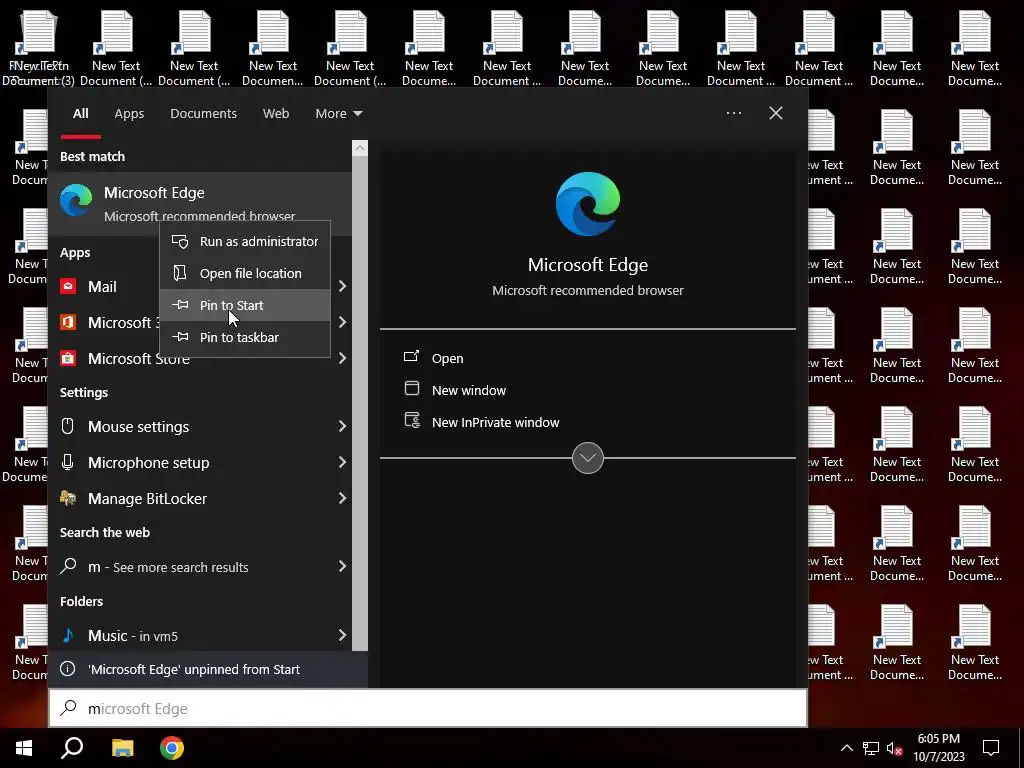This screenshot has height=768, width=1024.
Task: Choose Run as administrator from context menu
Action: pos(245,241)
